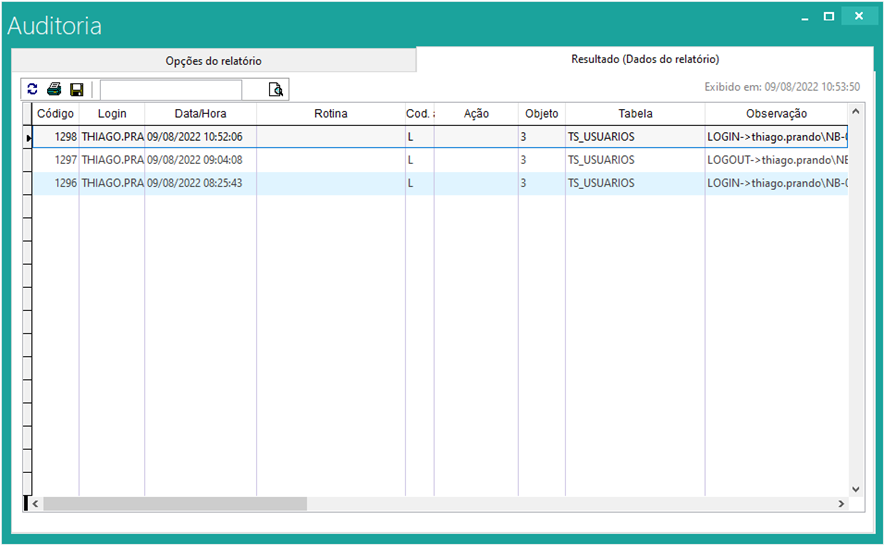Switch to the Opções do relatório tab
This screenshot has width=884, height=545.
[x=213, y=61]
